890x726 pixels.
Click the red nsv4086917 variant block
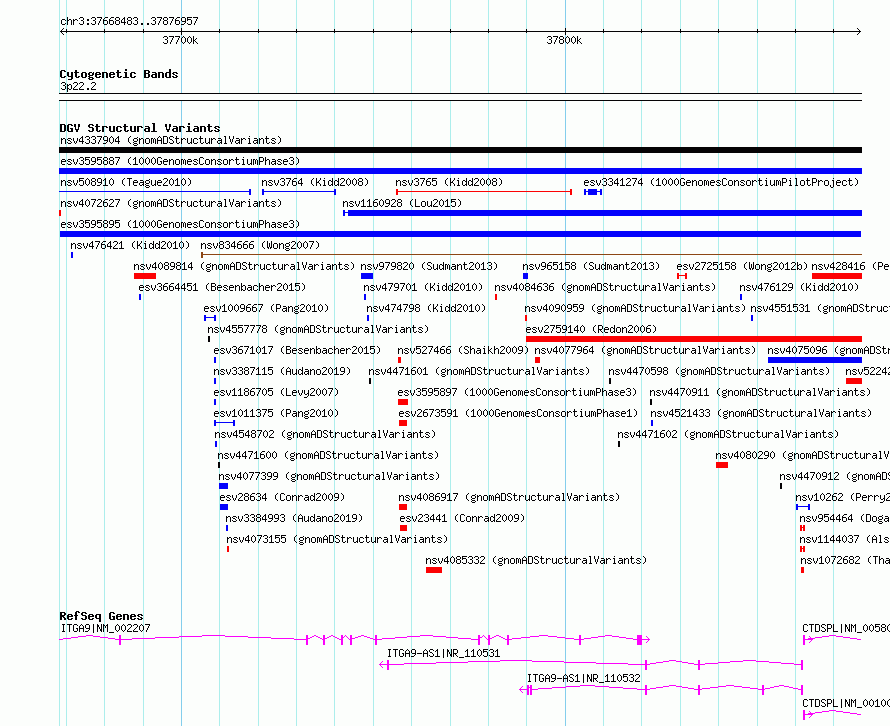[x=403, y=507]
